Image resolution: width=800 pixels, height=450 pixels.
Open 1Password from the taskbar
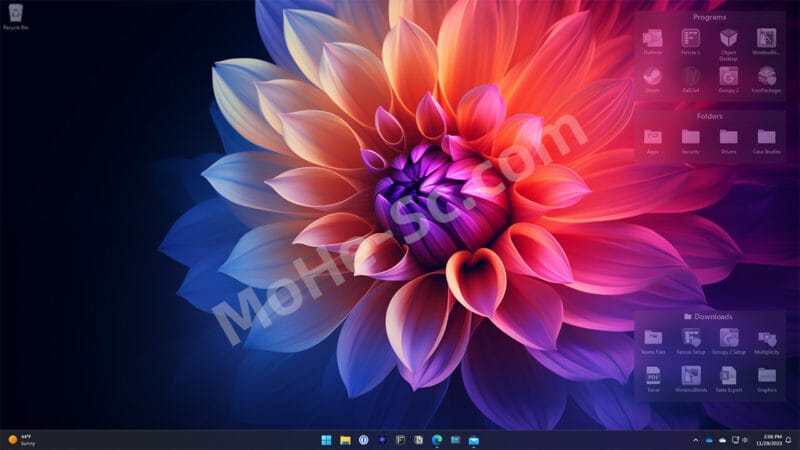(363, 440)
